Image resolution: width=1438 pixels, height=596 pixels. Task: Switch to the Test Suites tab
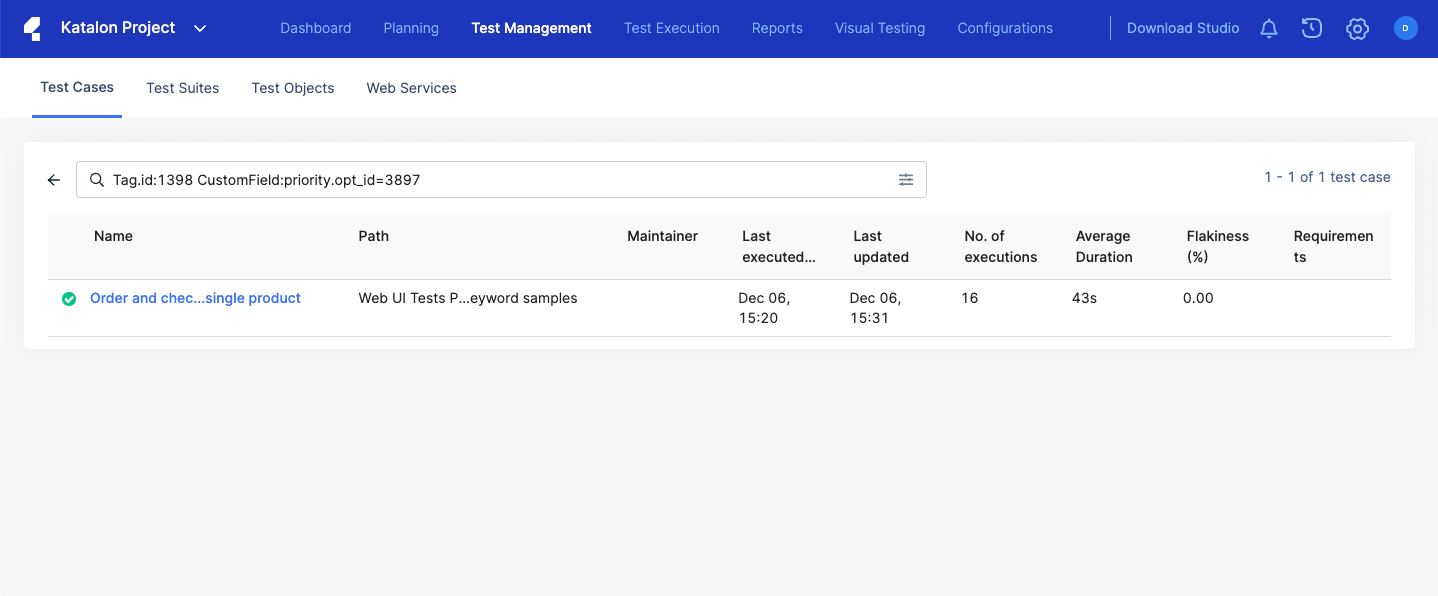point(182,88)
